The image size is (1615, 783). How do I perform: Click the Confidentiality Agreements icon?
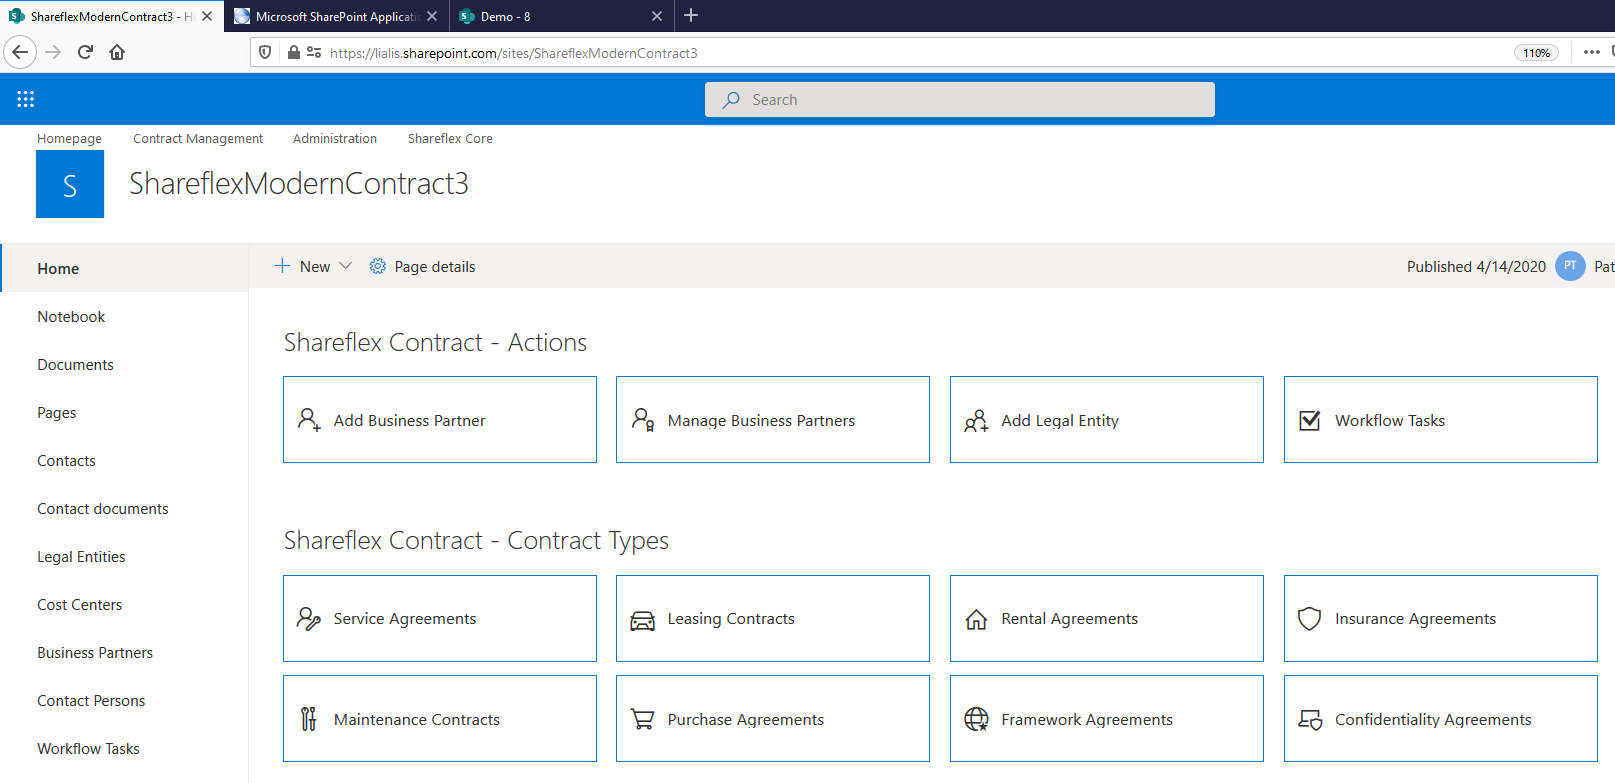(1310, 720)
